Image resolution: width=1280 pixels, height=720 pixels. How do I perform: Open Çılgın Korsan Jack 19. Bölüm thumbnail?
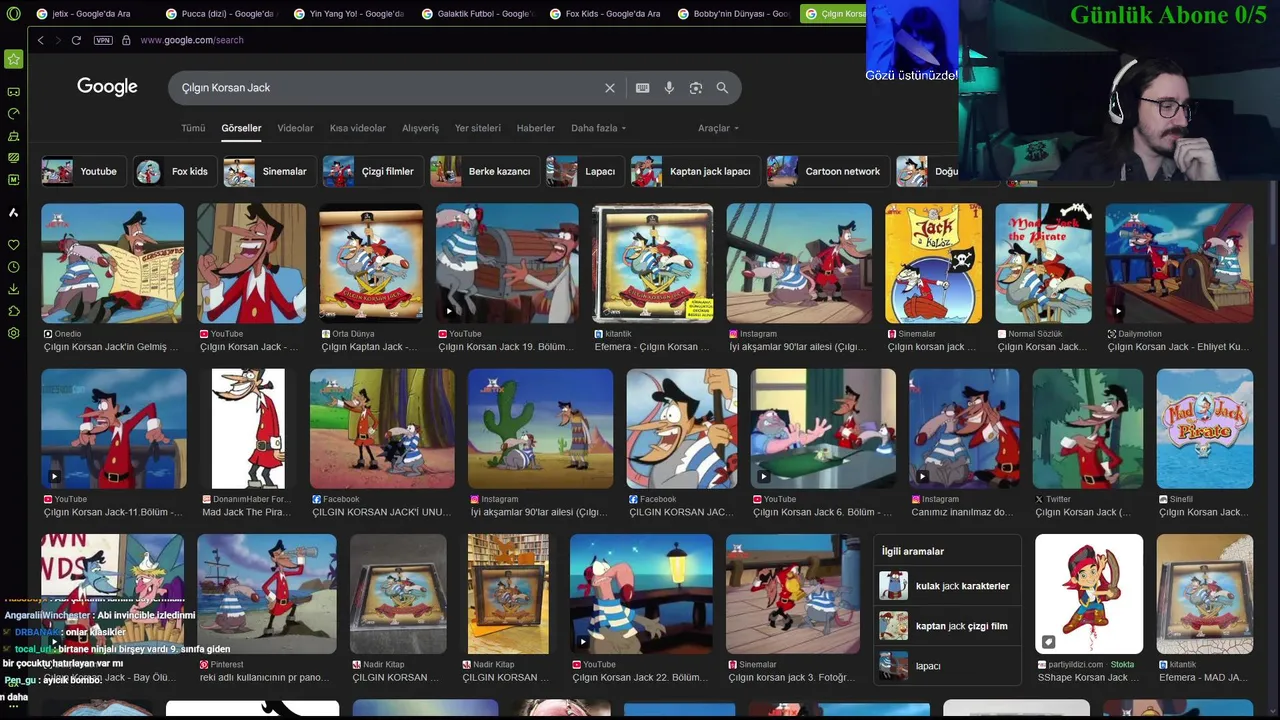point(507,263)
